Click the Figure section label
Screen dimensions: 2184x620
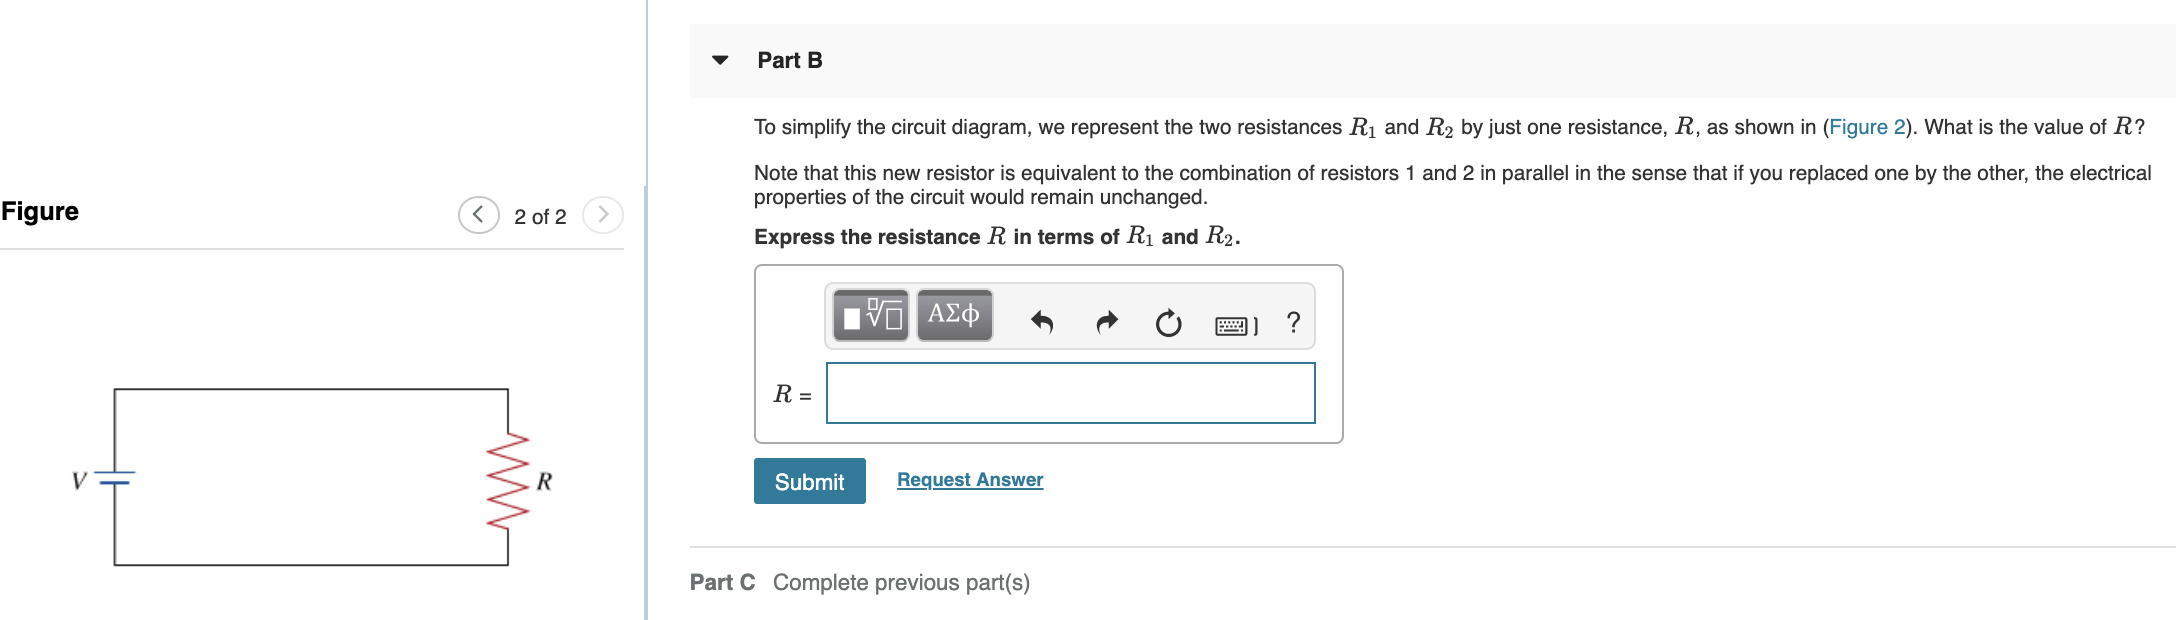click(x=40, y=211)
